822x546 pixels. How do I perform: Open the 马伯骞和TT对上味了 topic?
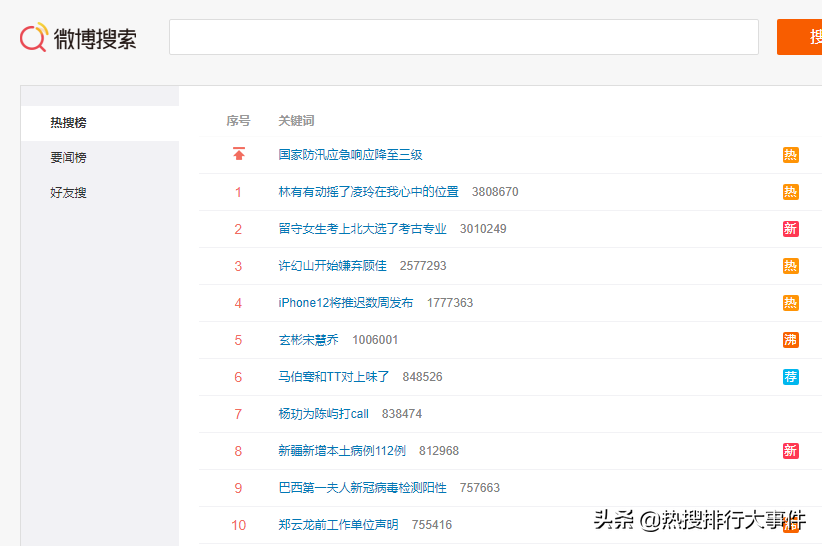pos(333,377)
